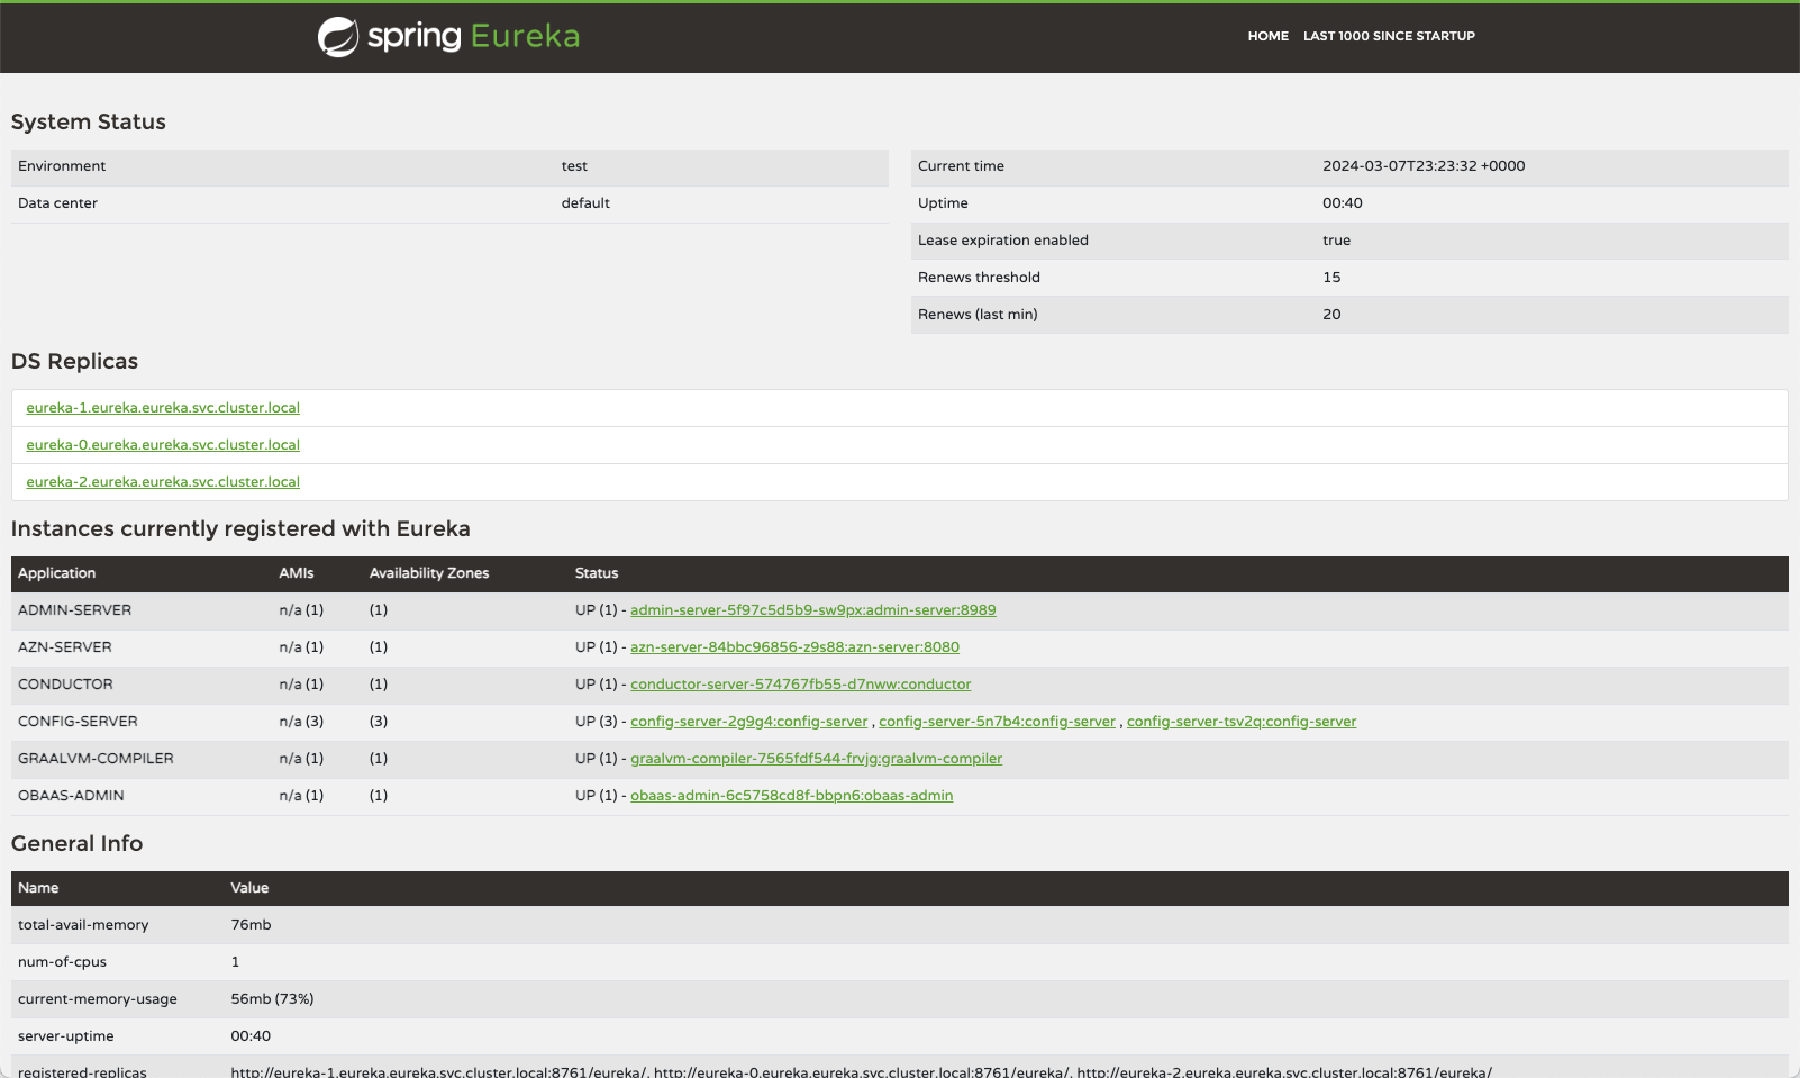This screenshot has width=1800, height=1078.
Task: Open the config-server-5n7b4 instance link
Action: [997, 721]
